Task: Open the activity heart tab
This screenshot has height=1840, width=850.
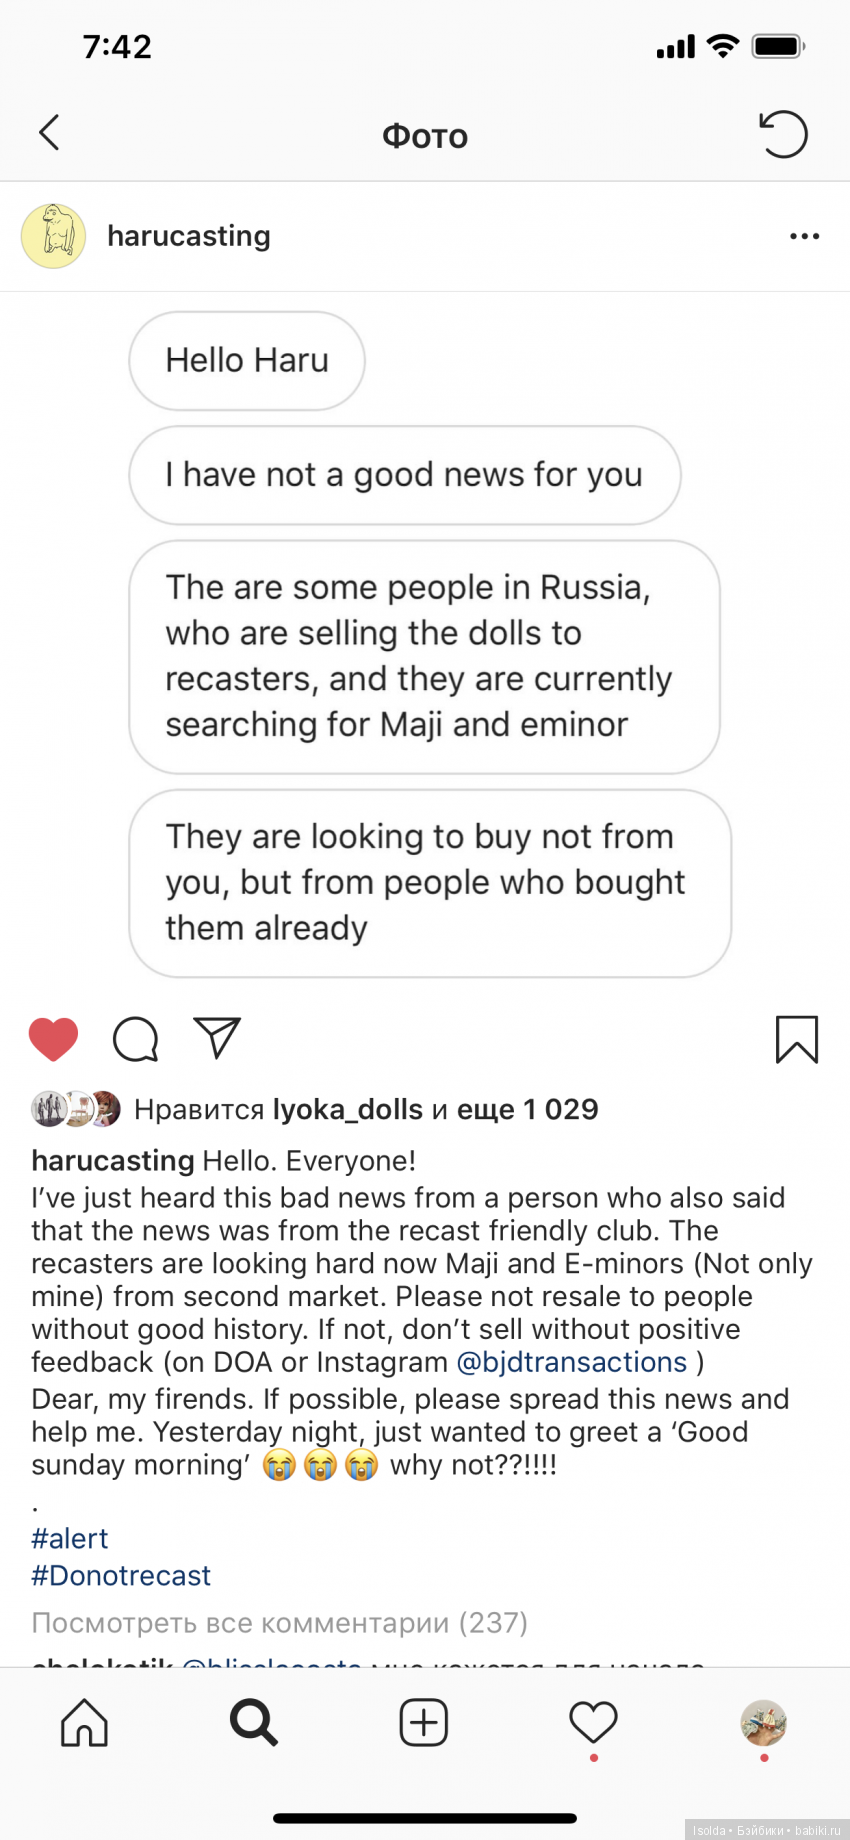Action: (593, 1722)
